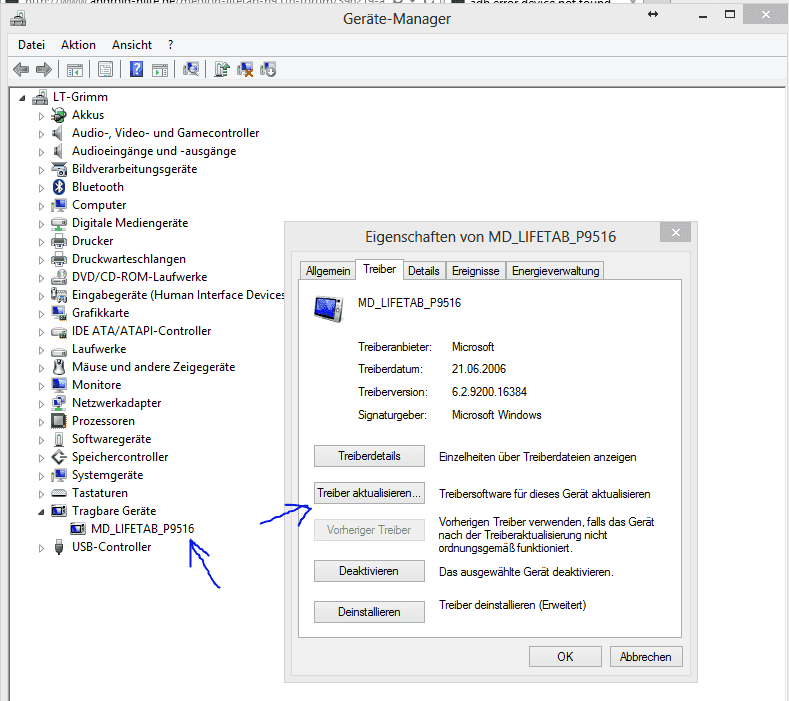The height and width of the screenshot is (701, 789).
Task: Click the Treiberdatum value 21.06.2006
Action: 479,369
